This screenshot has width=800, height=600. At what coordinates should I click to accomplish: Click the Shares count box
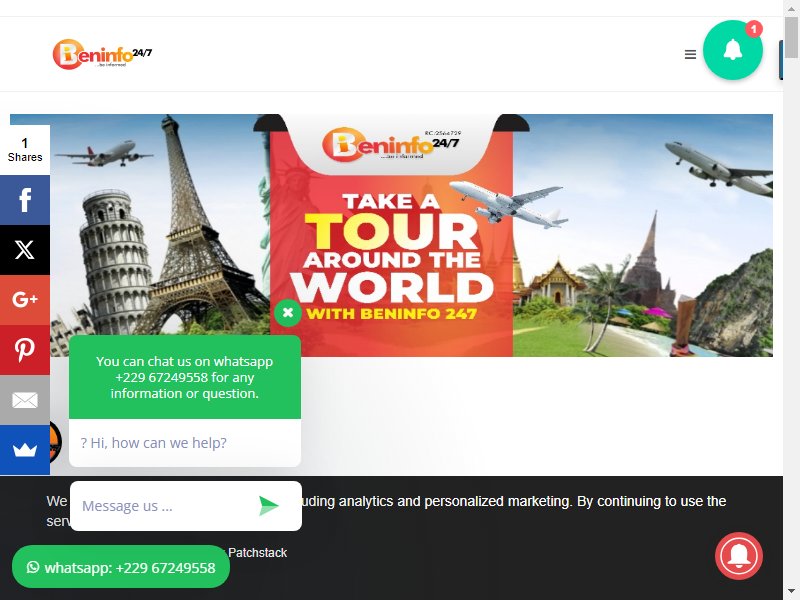pyautogui.click(x=25, y=150)
